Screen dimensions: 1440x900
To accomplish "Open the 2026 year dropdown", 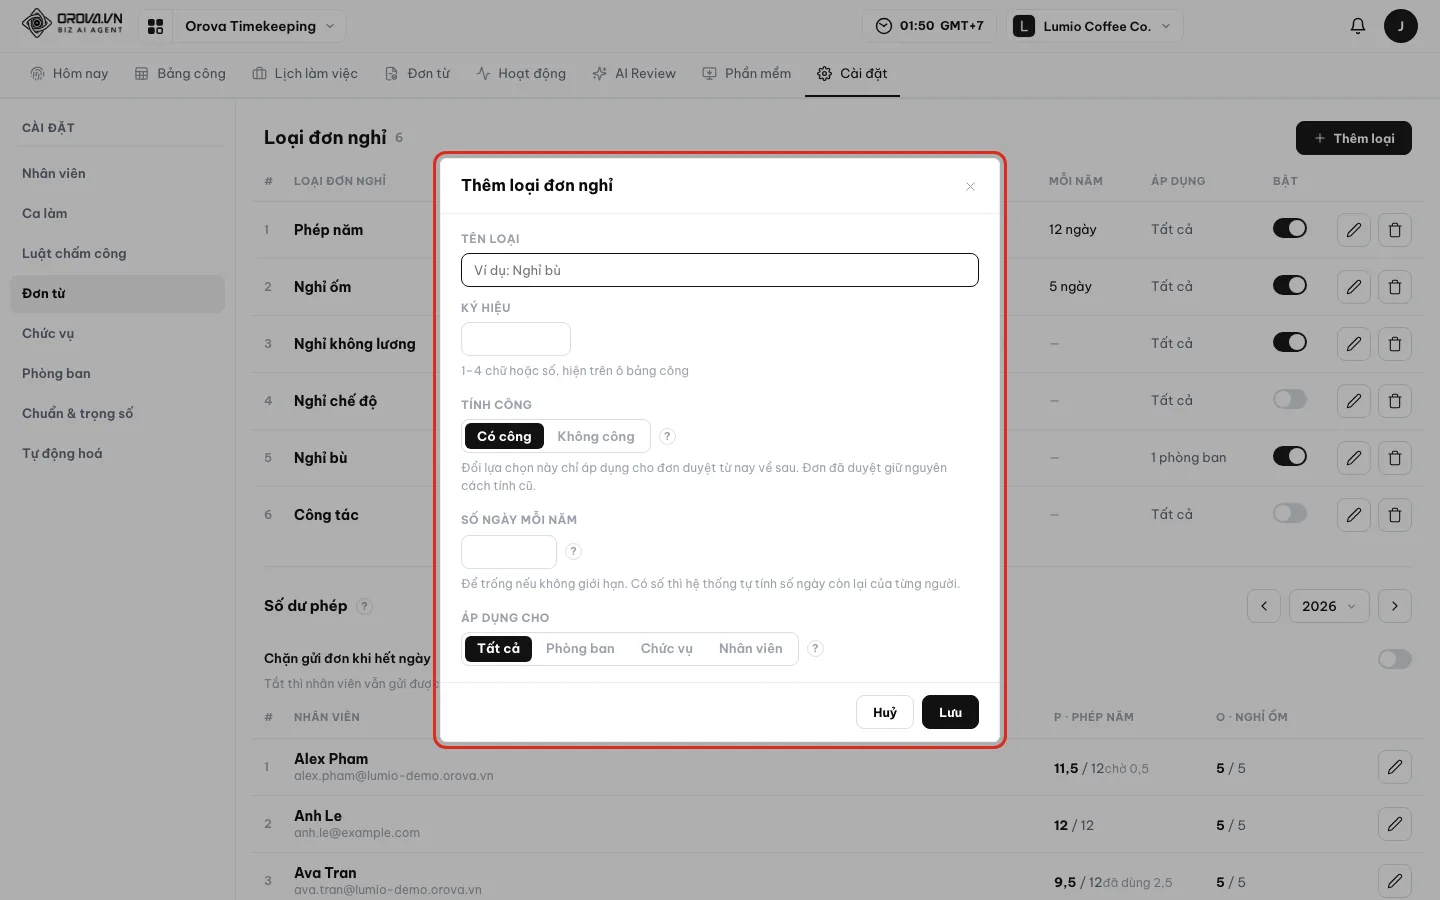I will coord(1328,606).
